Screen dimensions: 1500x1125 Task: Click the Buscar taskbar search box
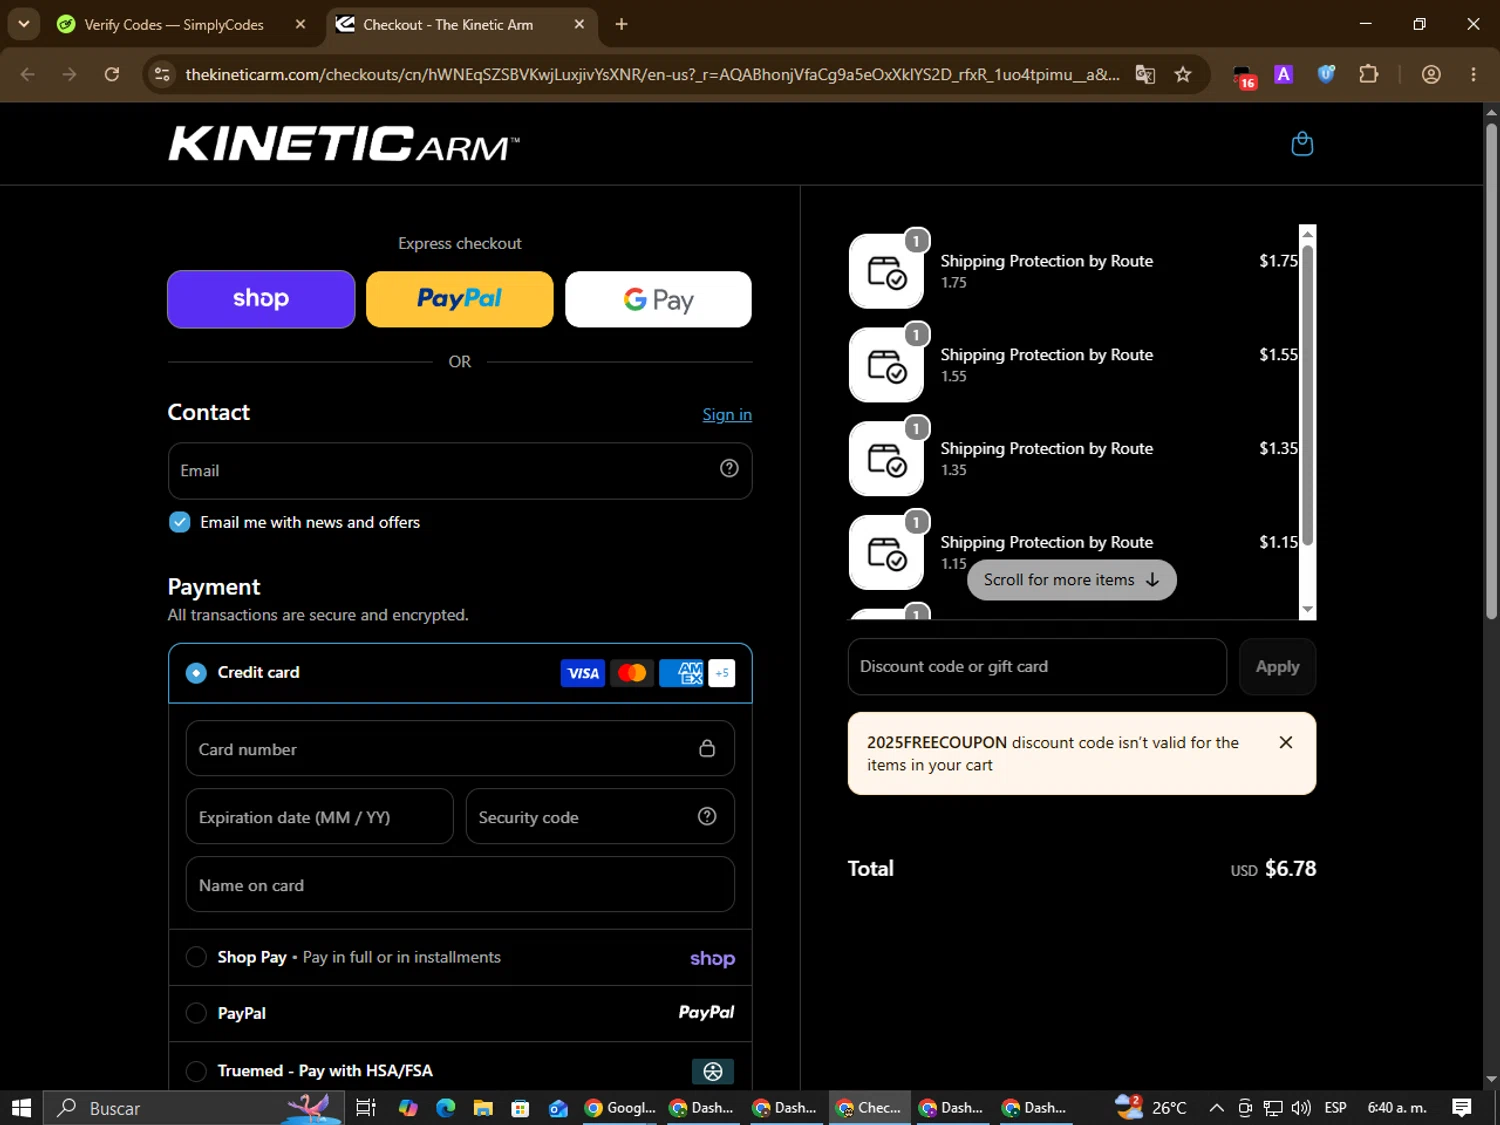[x=194, y=1108]
